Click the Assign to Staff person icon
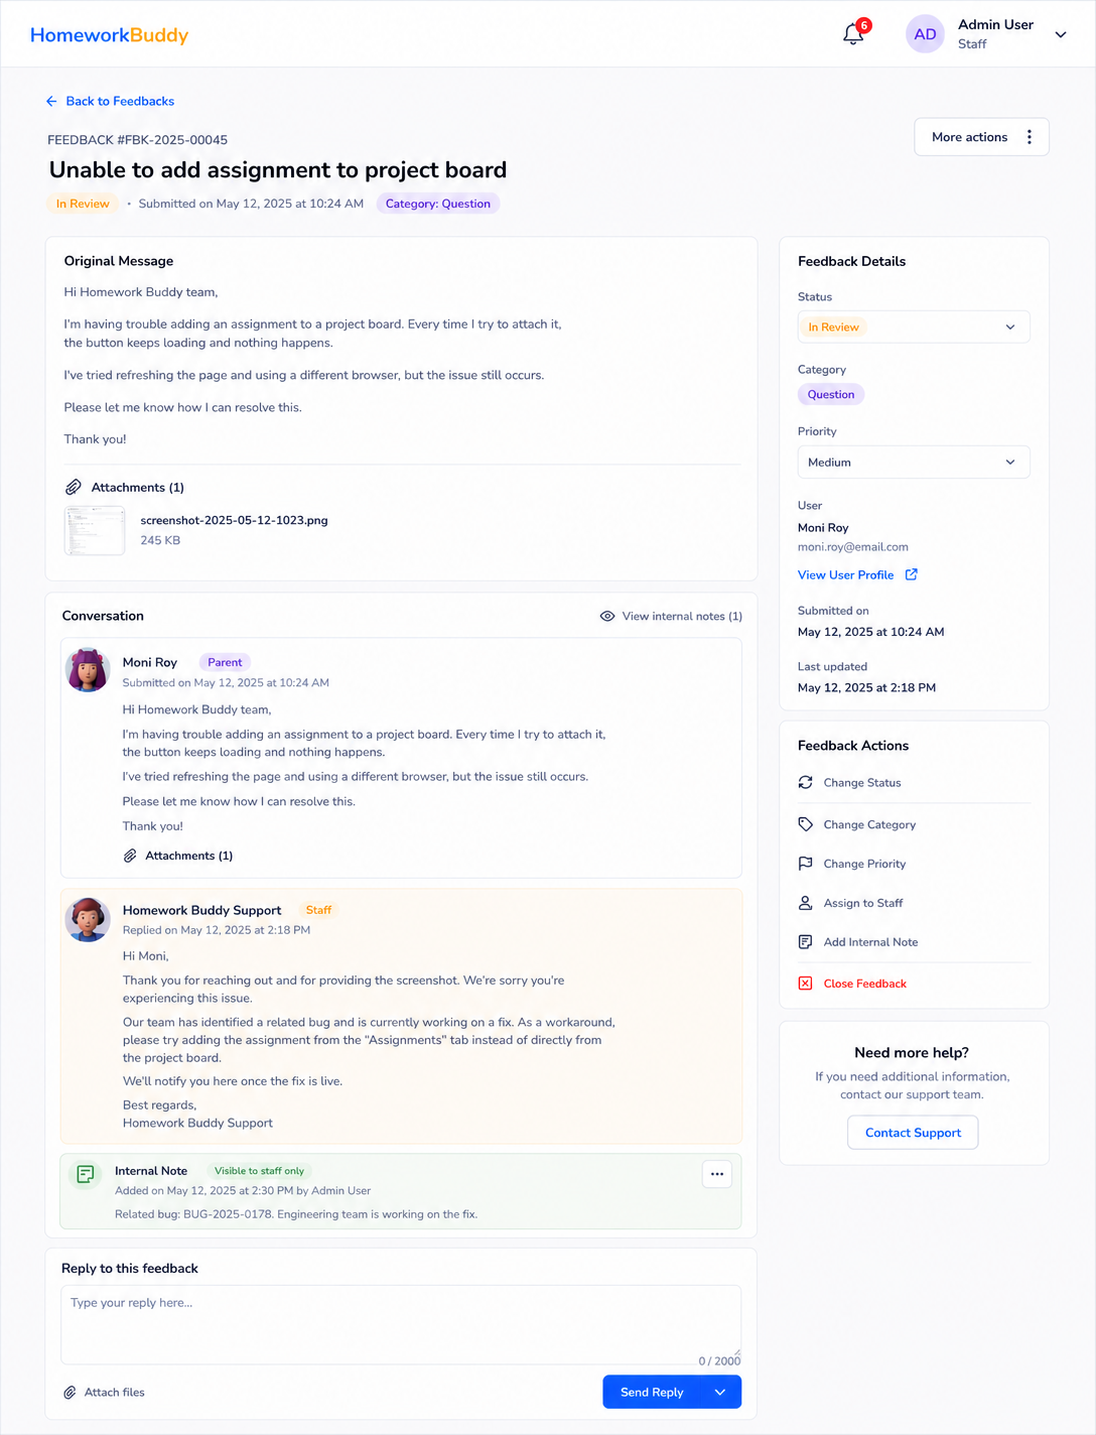Viewport: 1096px width, 1435px height. click(805, 902)
